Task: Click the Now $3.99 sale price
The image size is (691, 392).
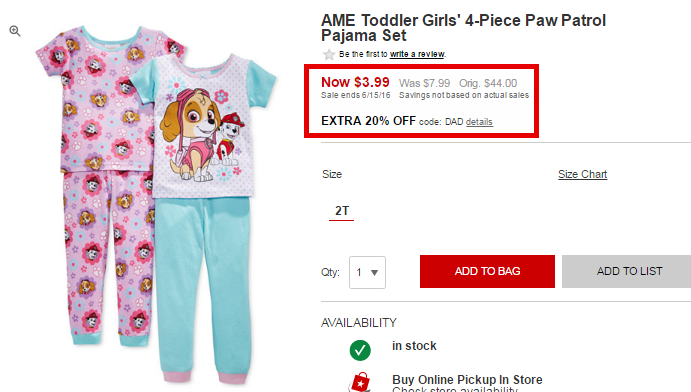Action: 355,82
